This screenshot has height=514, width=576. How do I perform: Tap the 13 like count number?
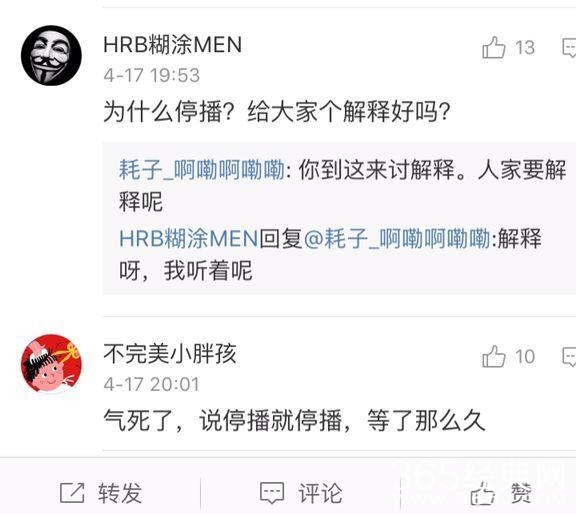tap(525, 48)
